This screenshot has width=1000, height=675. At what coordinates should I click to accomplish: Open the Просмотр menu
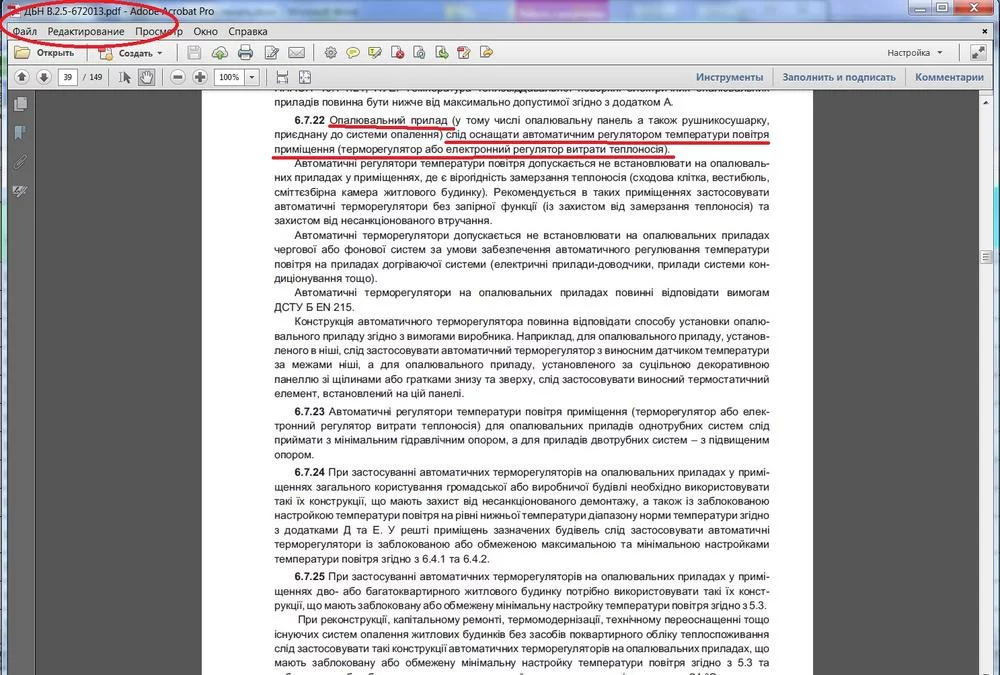pos(158,31)
